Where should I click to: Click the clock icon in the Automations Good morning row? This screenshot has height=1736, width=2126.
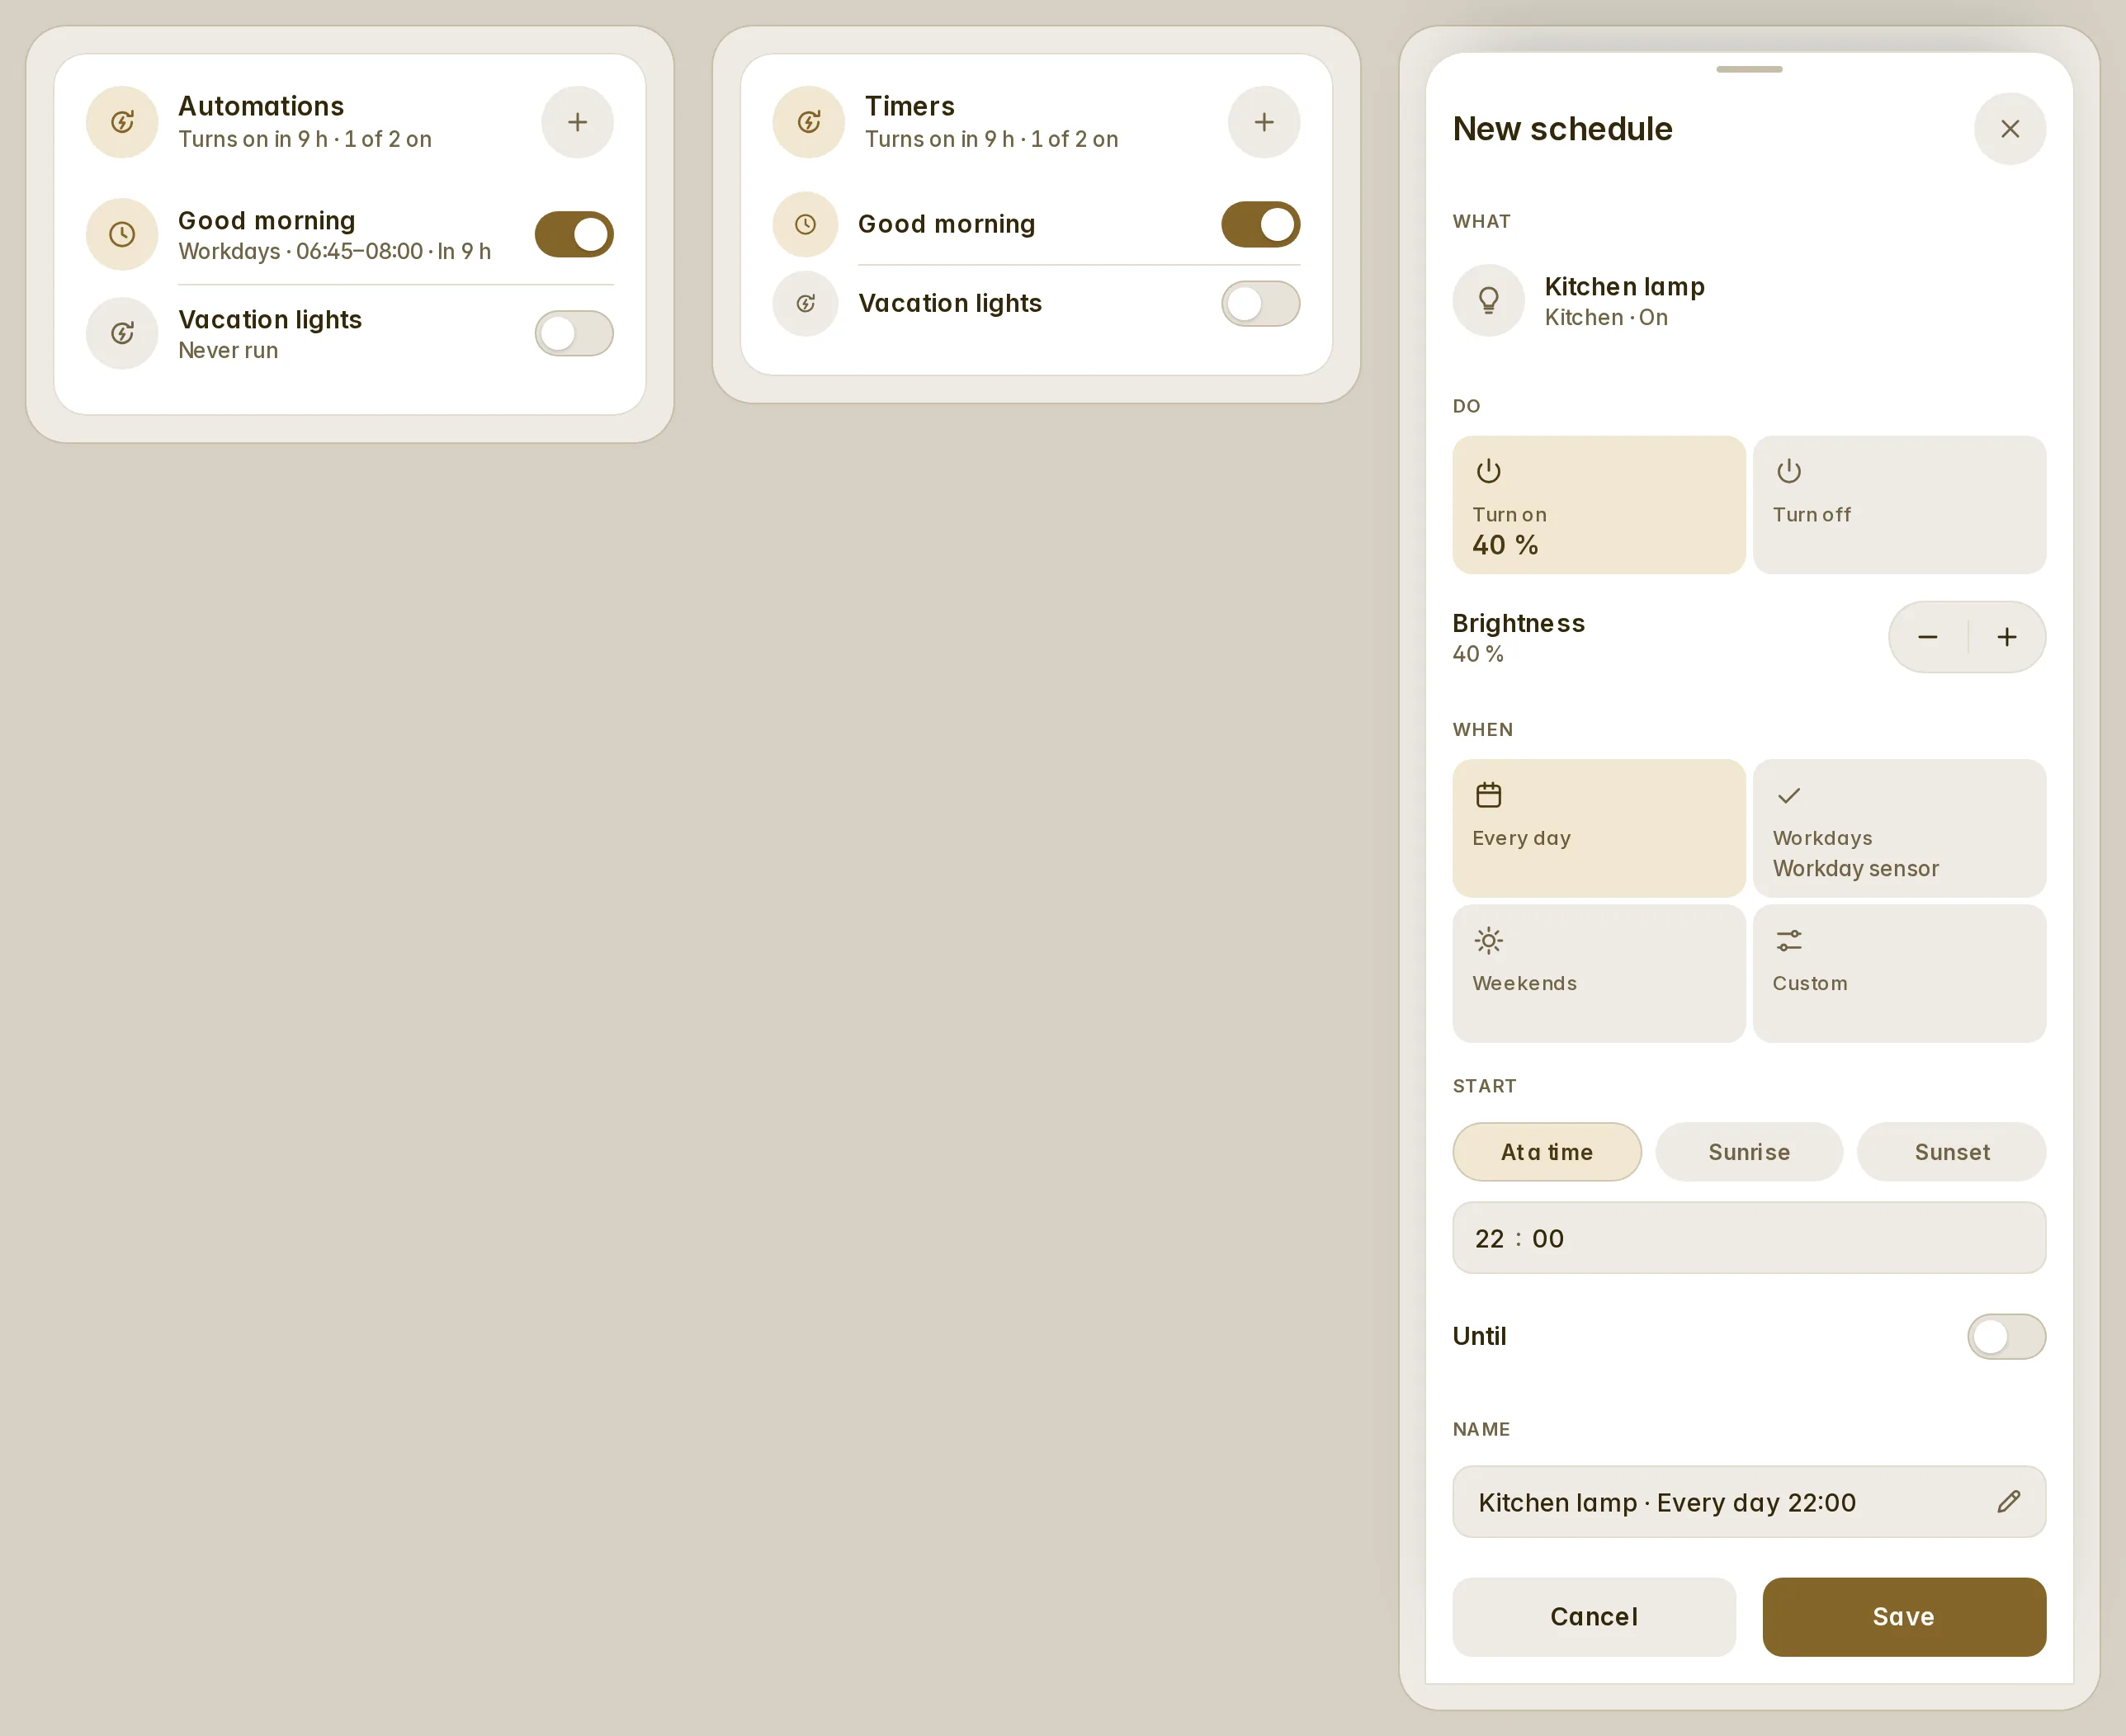pos(122,235)
